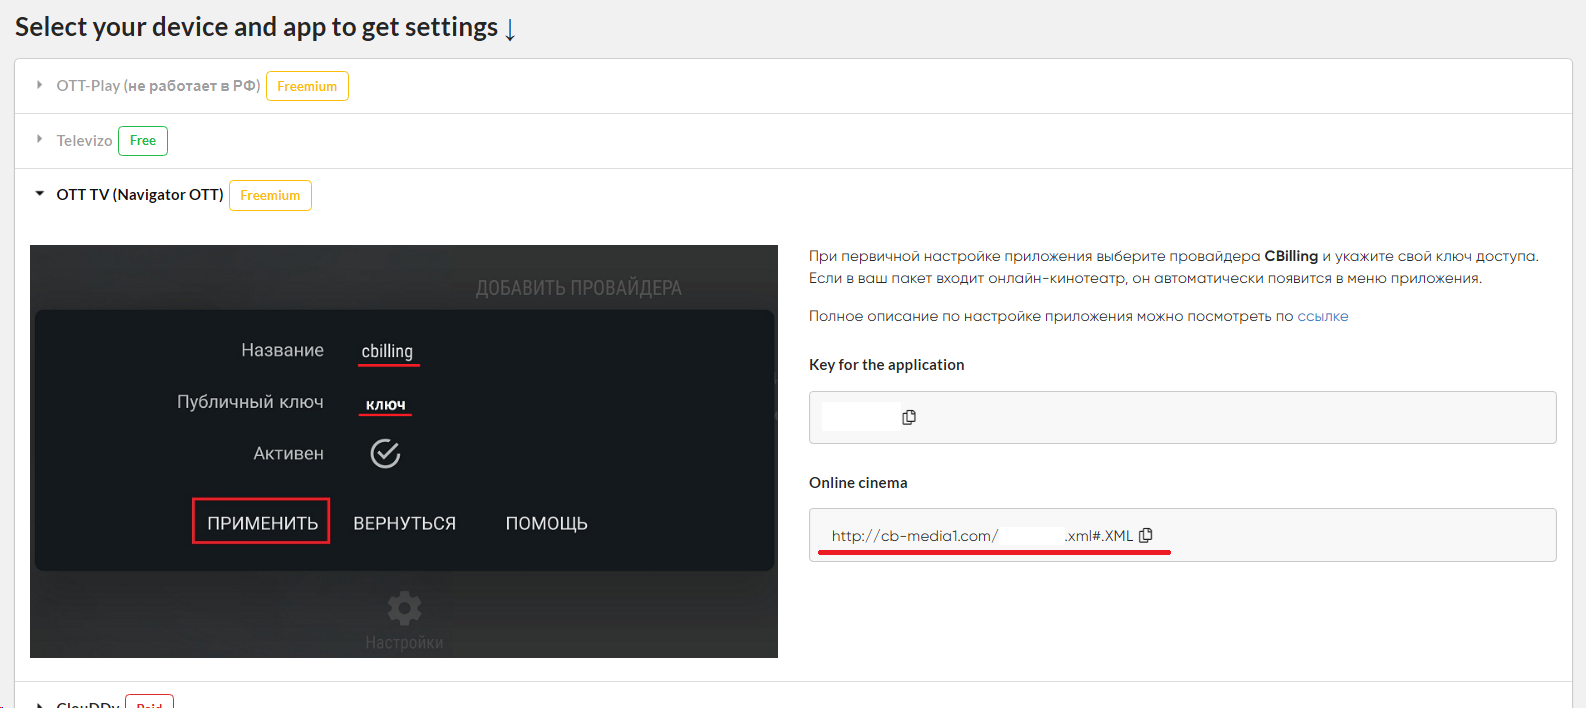Click the Freemium badge next to OTT TV
The height and width of the screenshot is (708, 1586).
(x=270, y=195)
